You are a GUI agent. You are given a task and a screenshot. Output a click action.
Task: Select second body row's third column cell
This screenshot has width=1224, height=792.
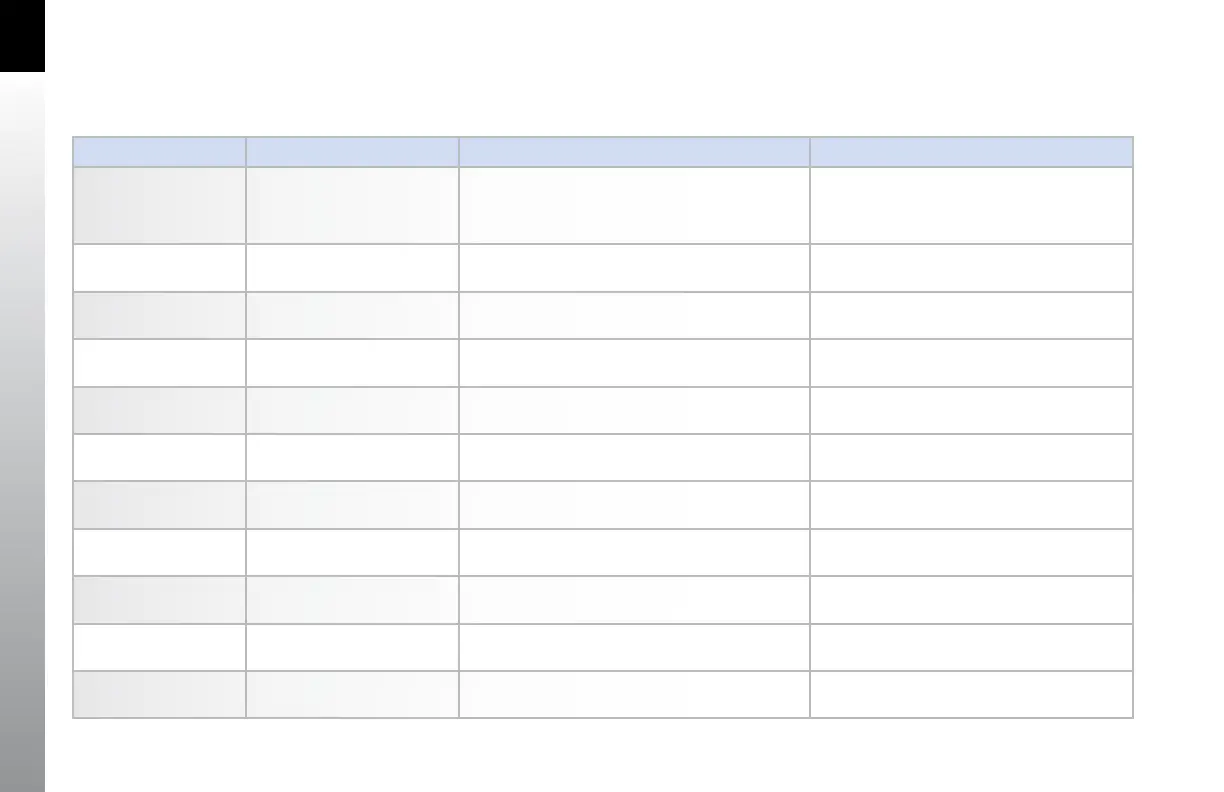pos(634,268)
